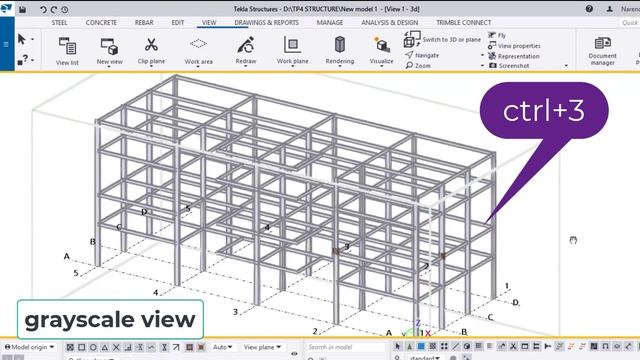Click the Navigate command
640x360 pixels.
[x=422, y=55]
